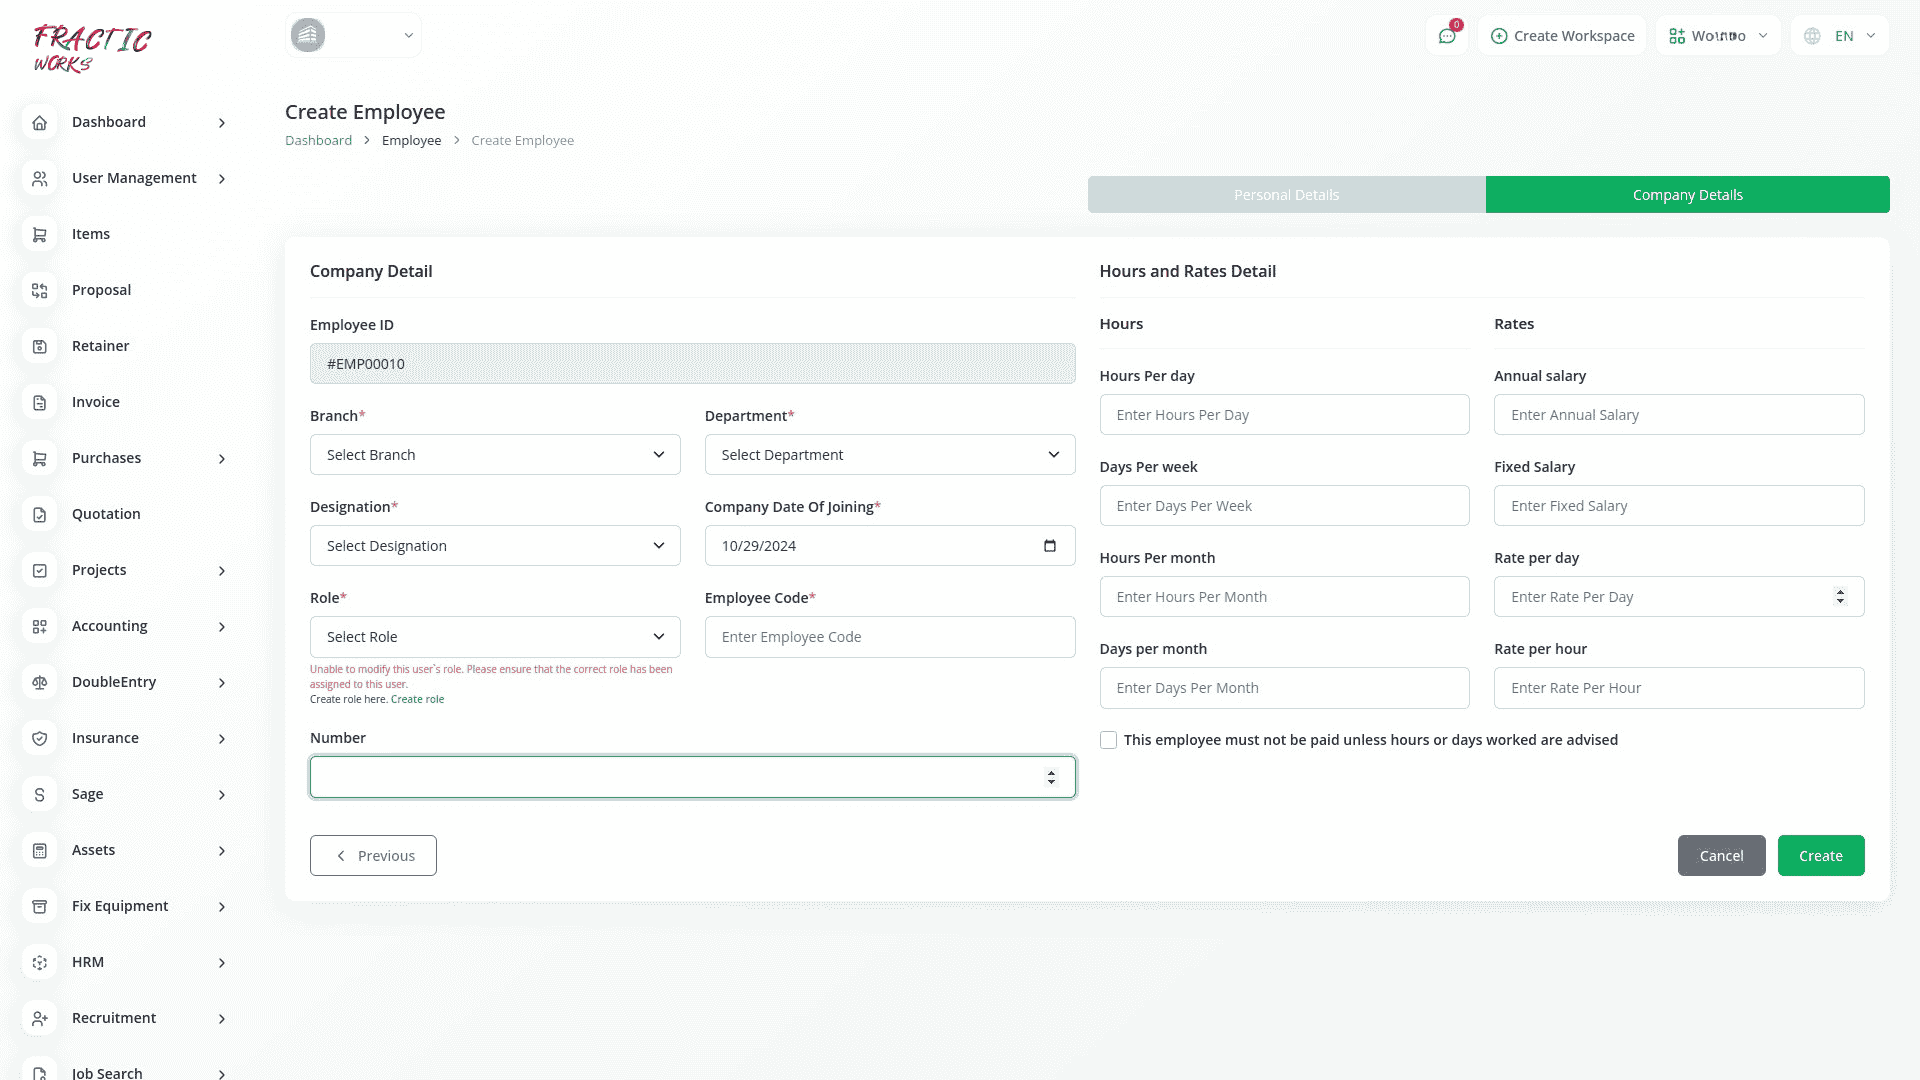Image resolution: width=1920 pixels, height=1080 pixels.
Task: Click the green Create button
Action: click(x=1820, y=856)
